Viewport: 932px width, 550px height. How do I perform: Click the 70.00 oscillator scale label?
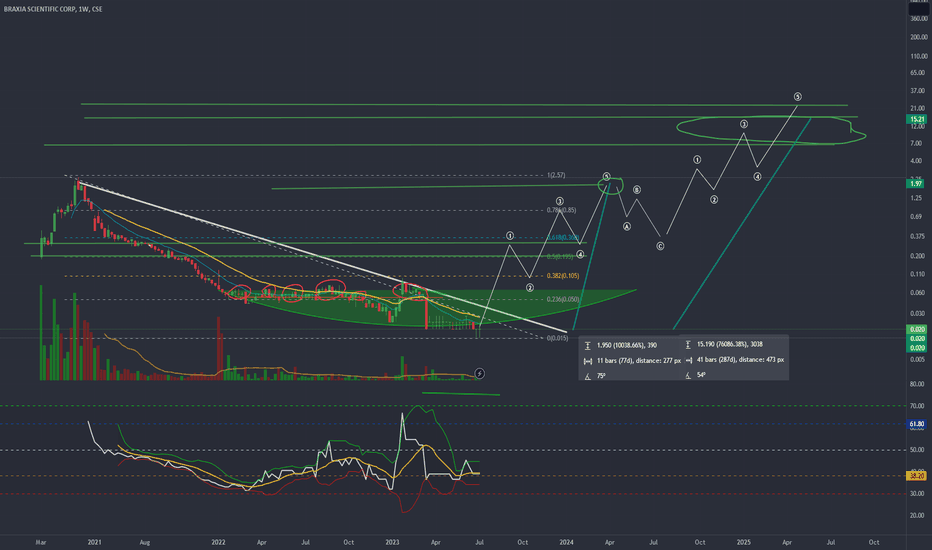pyautogui.click(x=917, y=406)
